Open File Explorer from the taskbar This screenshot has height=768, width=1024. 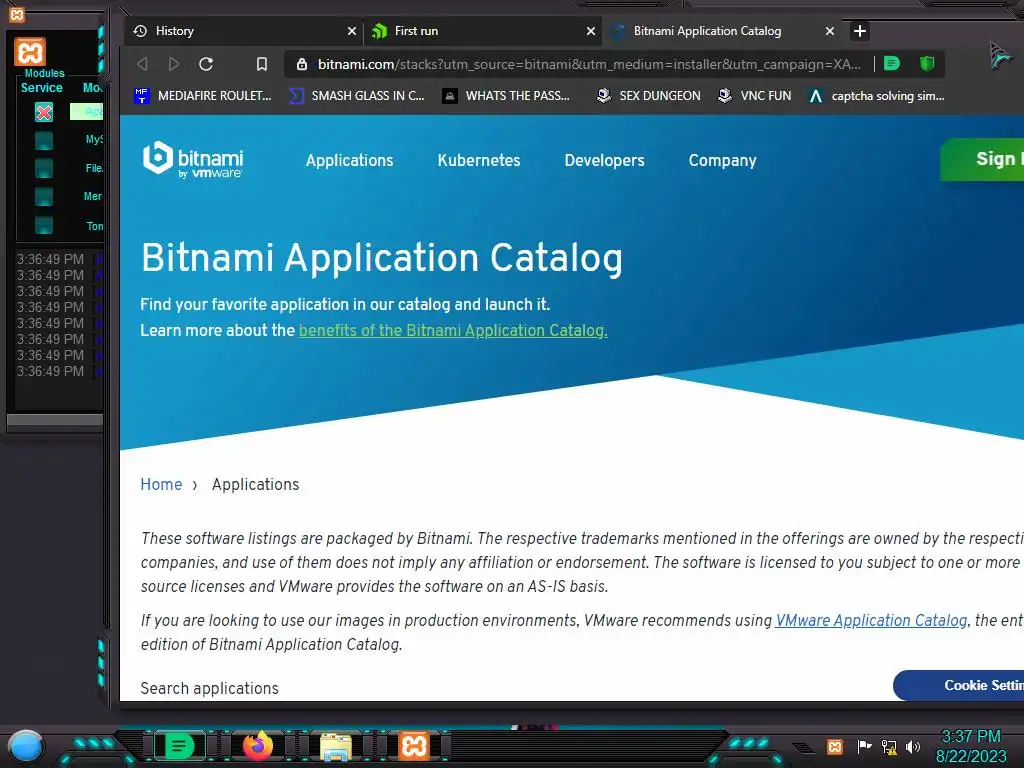[336, 746]
